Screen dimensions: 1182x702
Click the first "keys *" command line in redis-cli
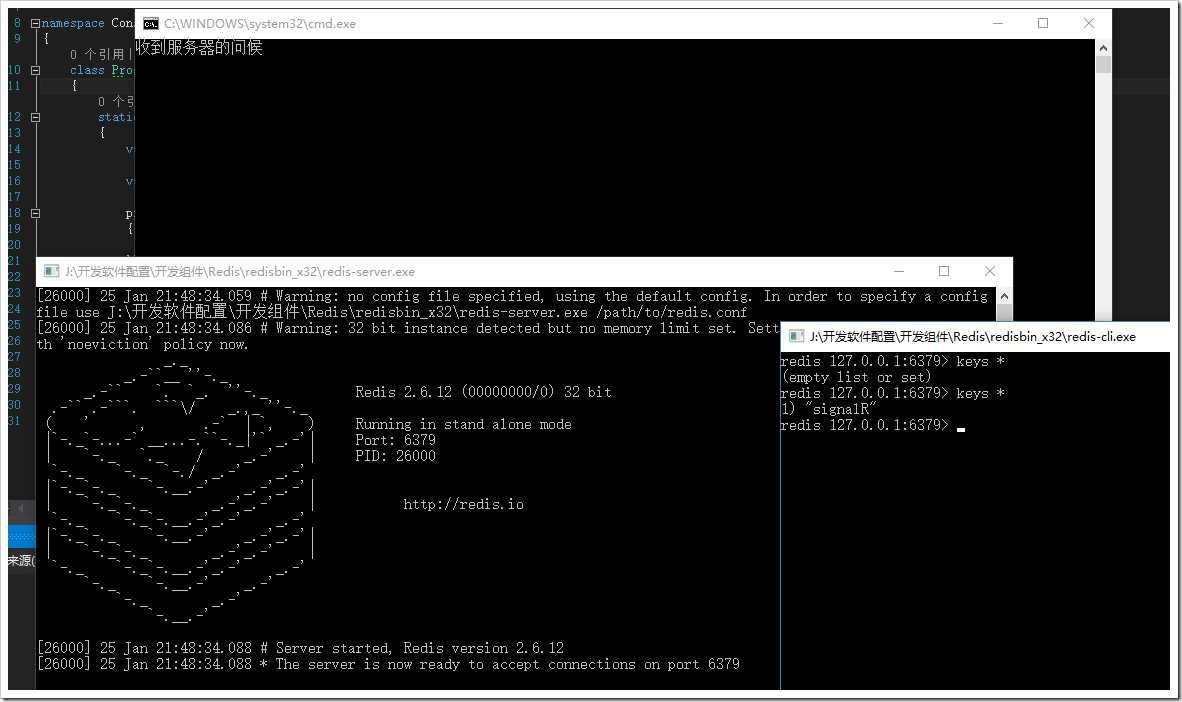(x=893, y=361)
